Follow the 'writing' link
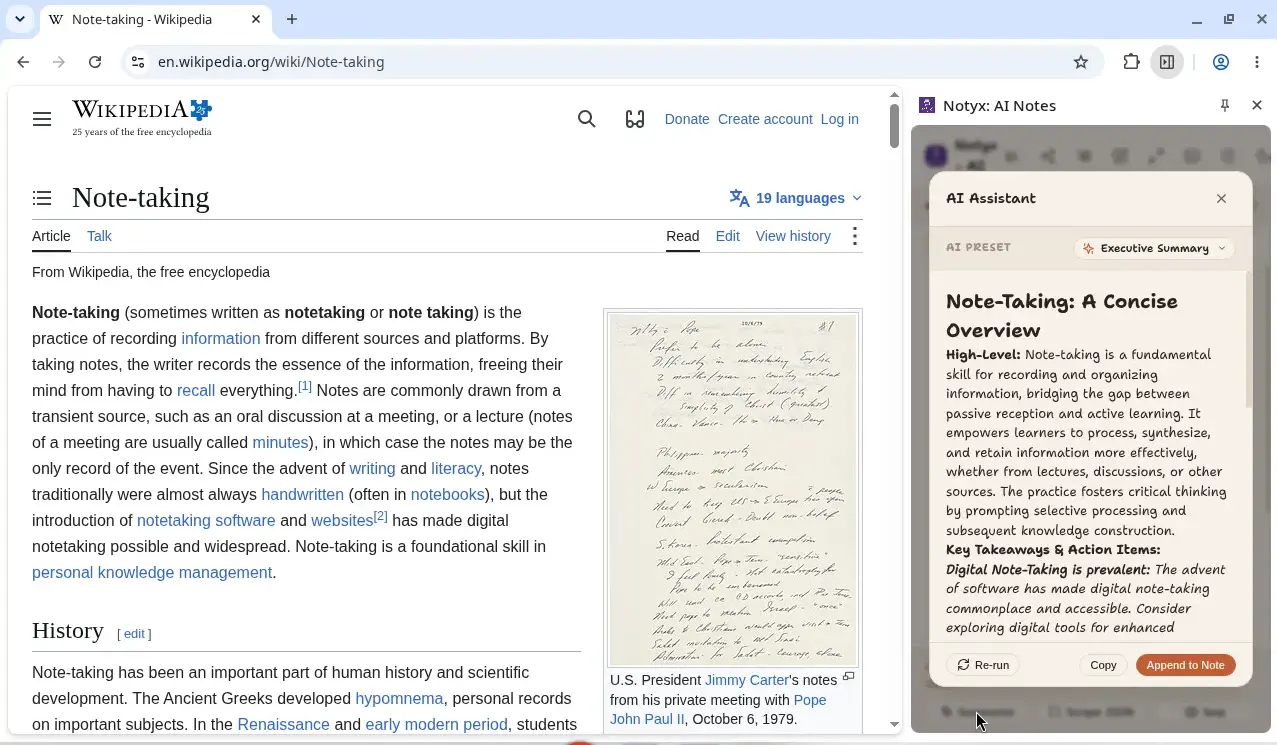The height and width of the screenshot is (745, 1277). pyautogui.click(x=372, y=468)
